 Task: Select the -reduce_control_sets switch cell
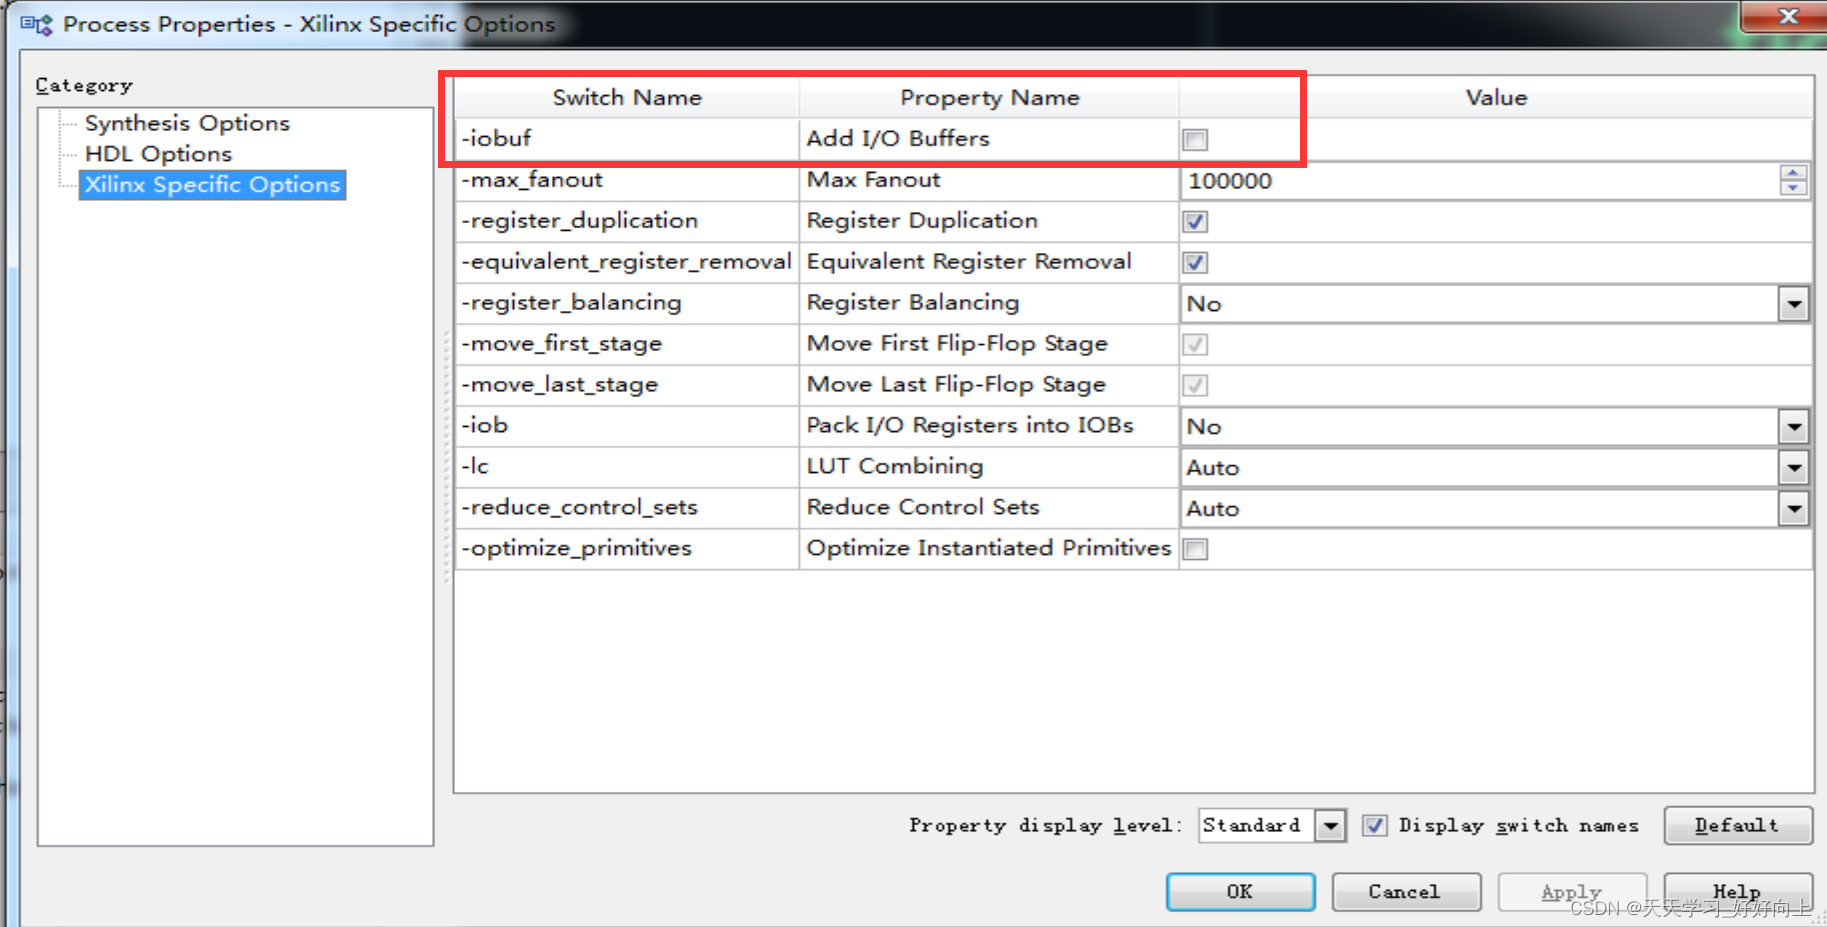click(627, 508)
